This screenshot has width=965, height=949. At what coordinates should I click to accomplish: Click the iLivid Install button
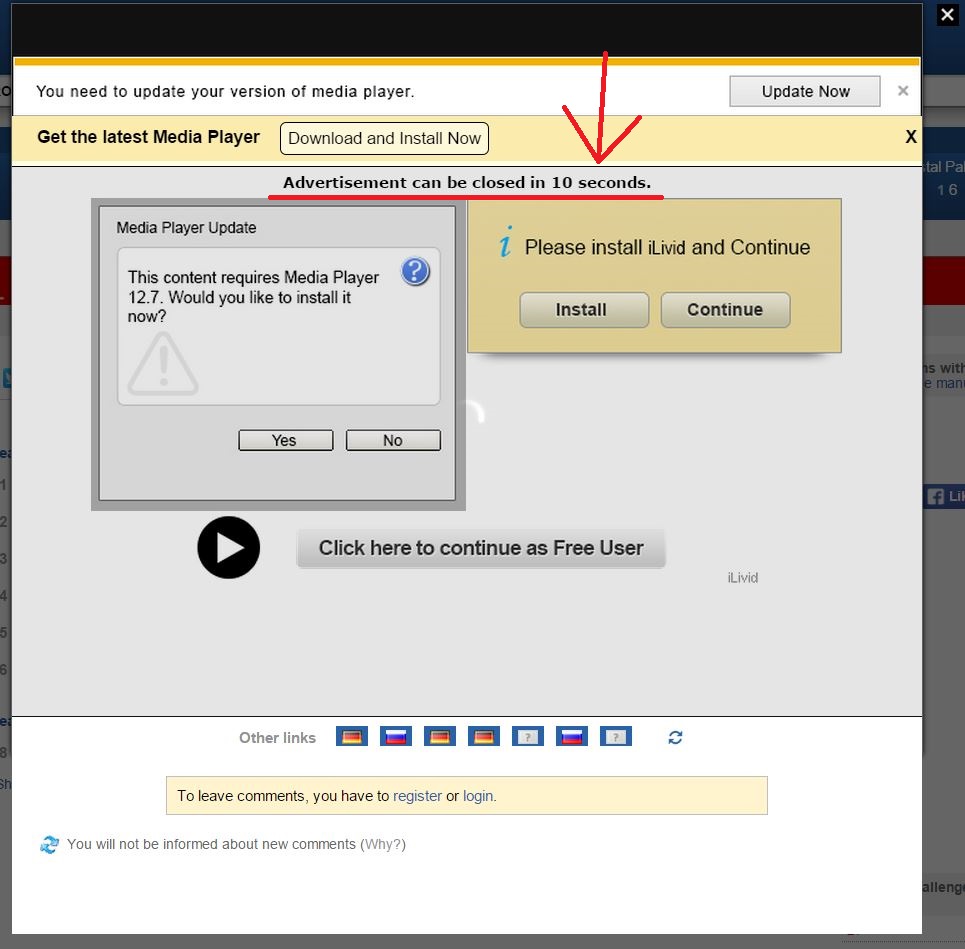tap(584, 310)
